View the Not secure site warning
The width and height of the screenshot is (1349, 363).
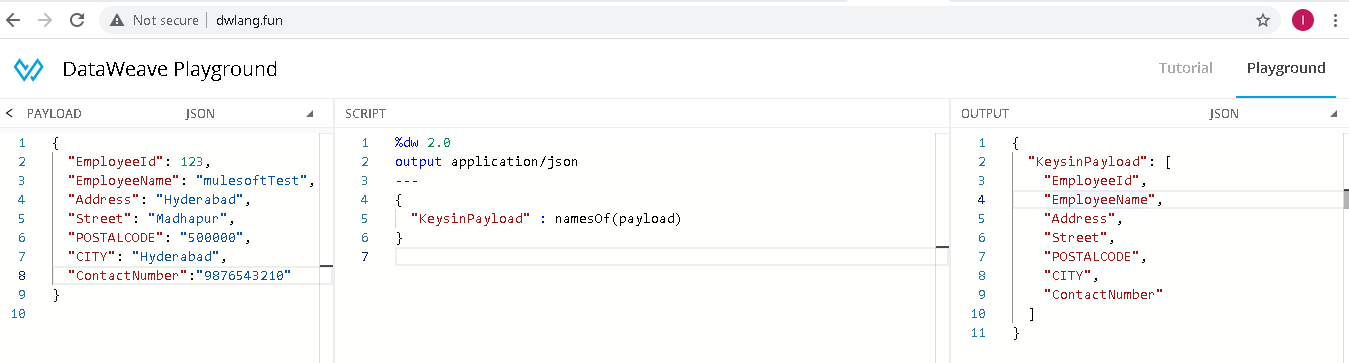click(x=154, y=20)
